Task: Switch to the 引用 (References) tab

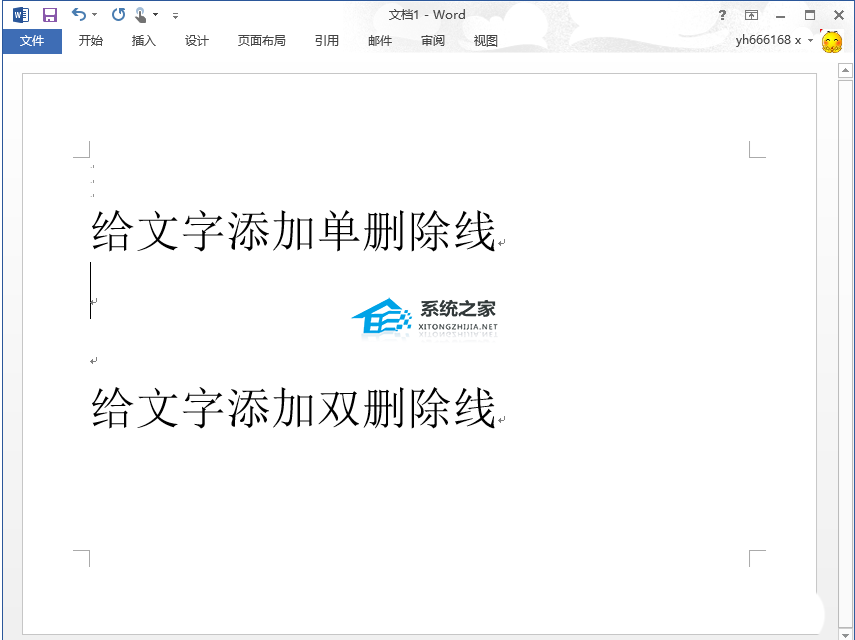Action: 327,41
